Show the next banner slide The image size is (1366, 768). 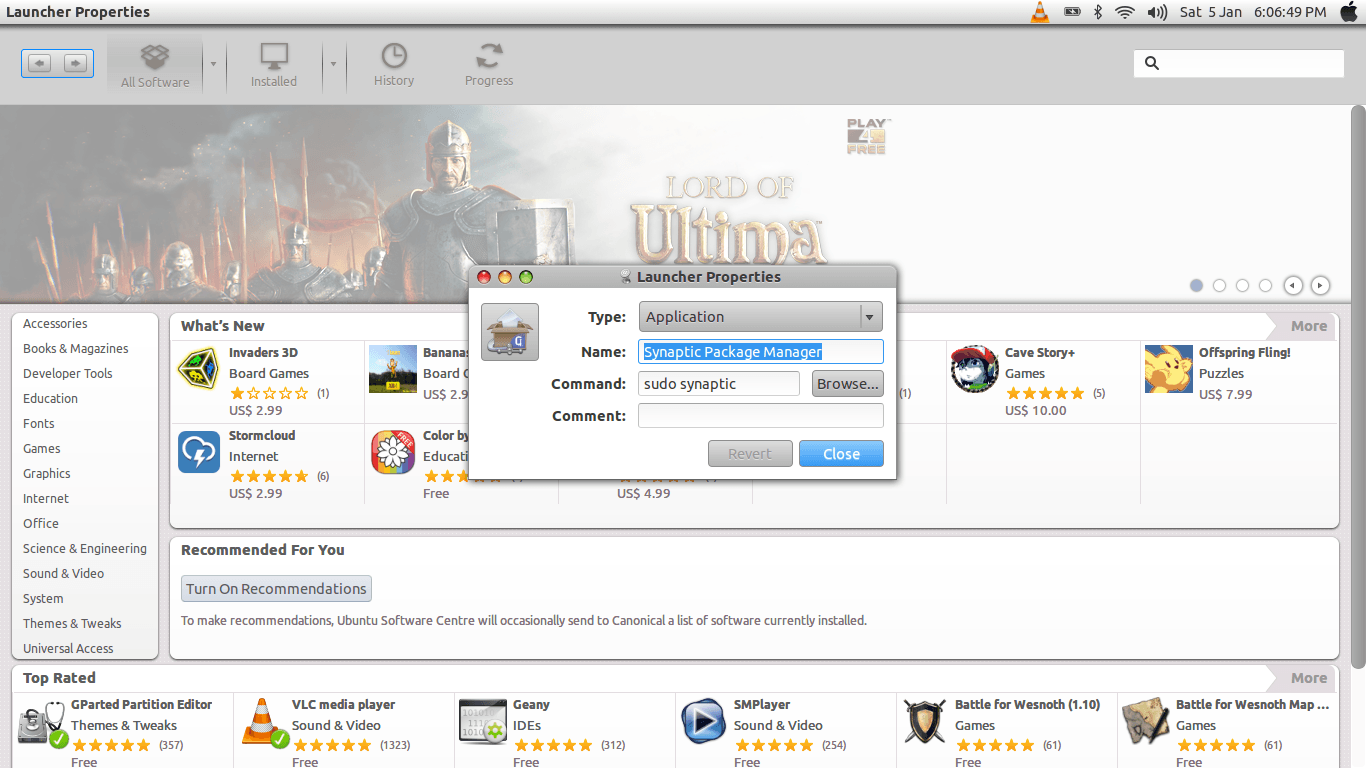(x=1320, y=285)
